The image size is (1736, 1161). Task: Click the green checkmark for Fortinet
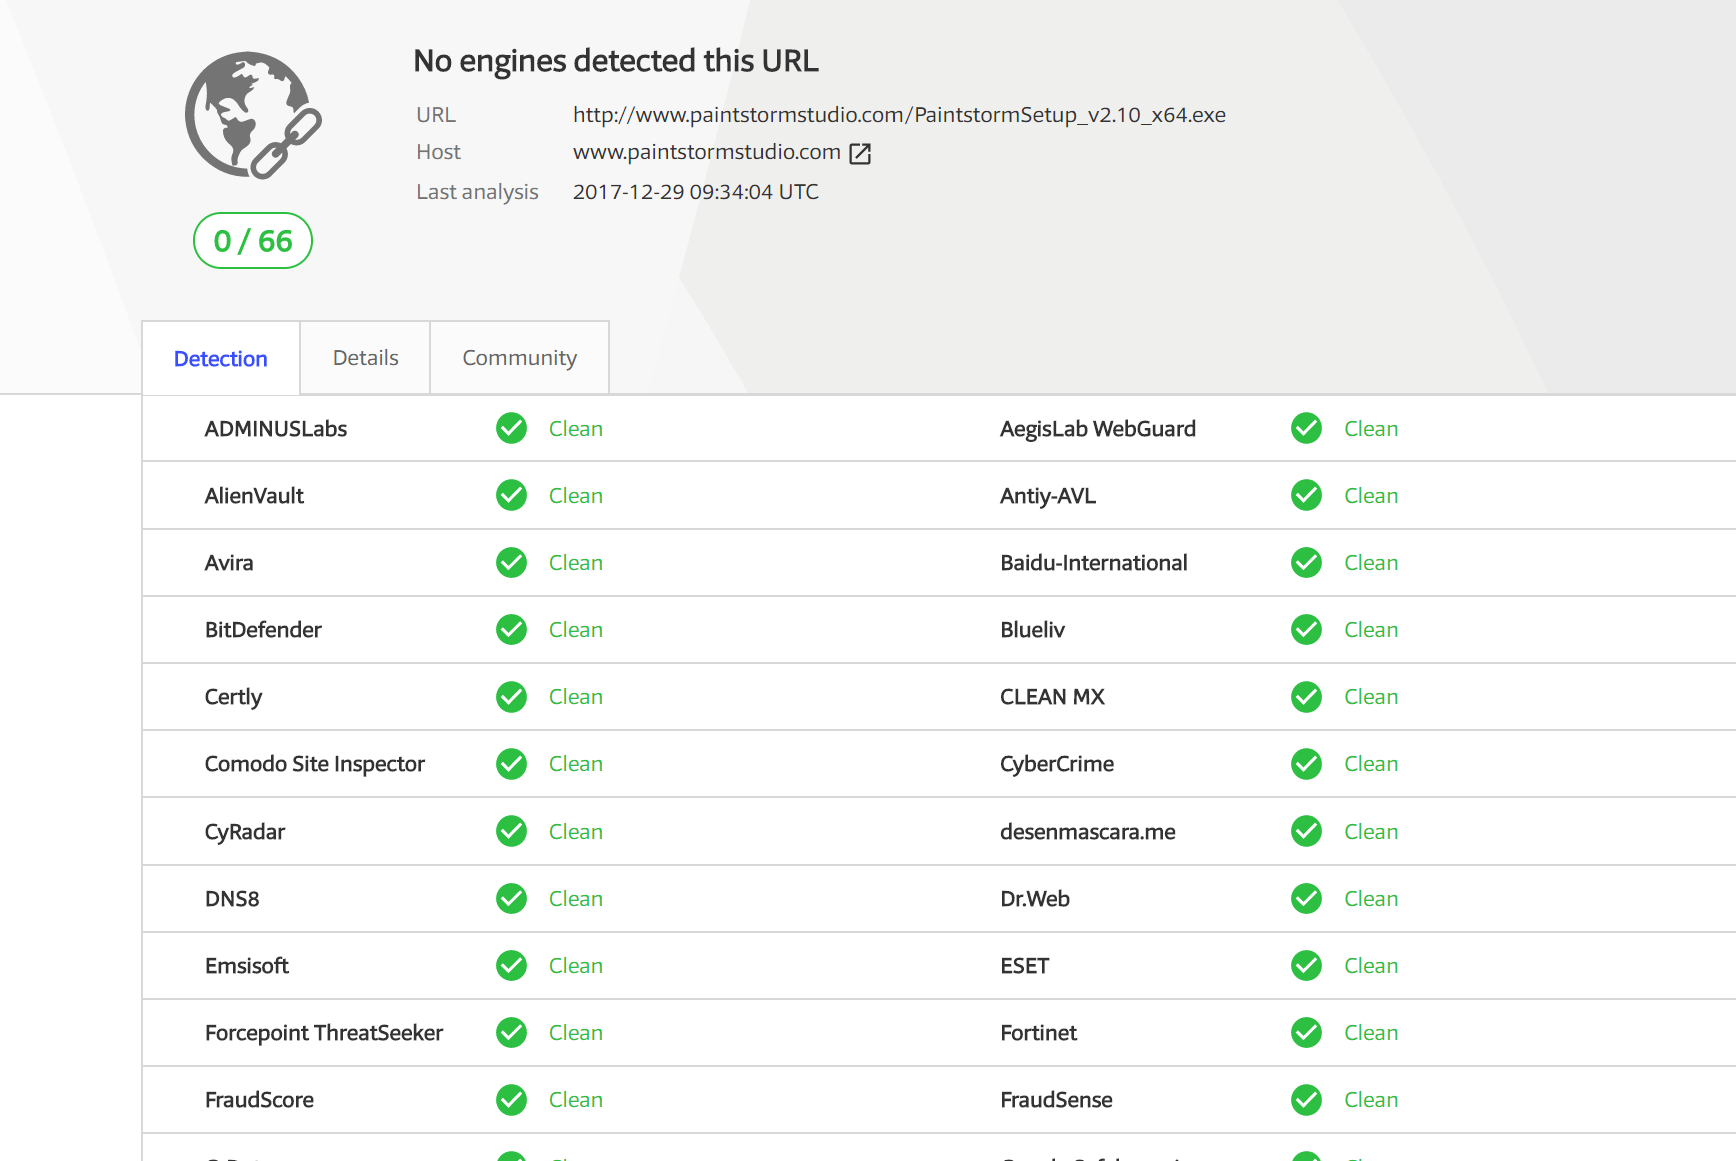coord(1306,1032)
